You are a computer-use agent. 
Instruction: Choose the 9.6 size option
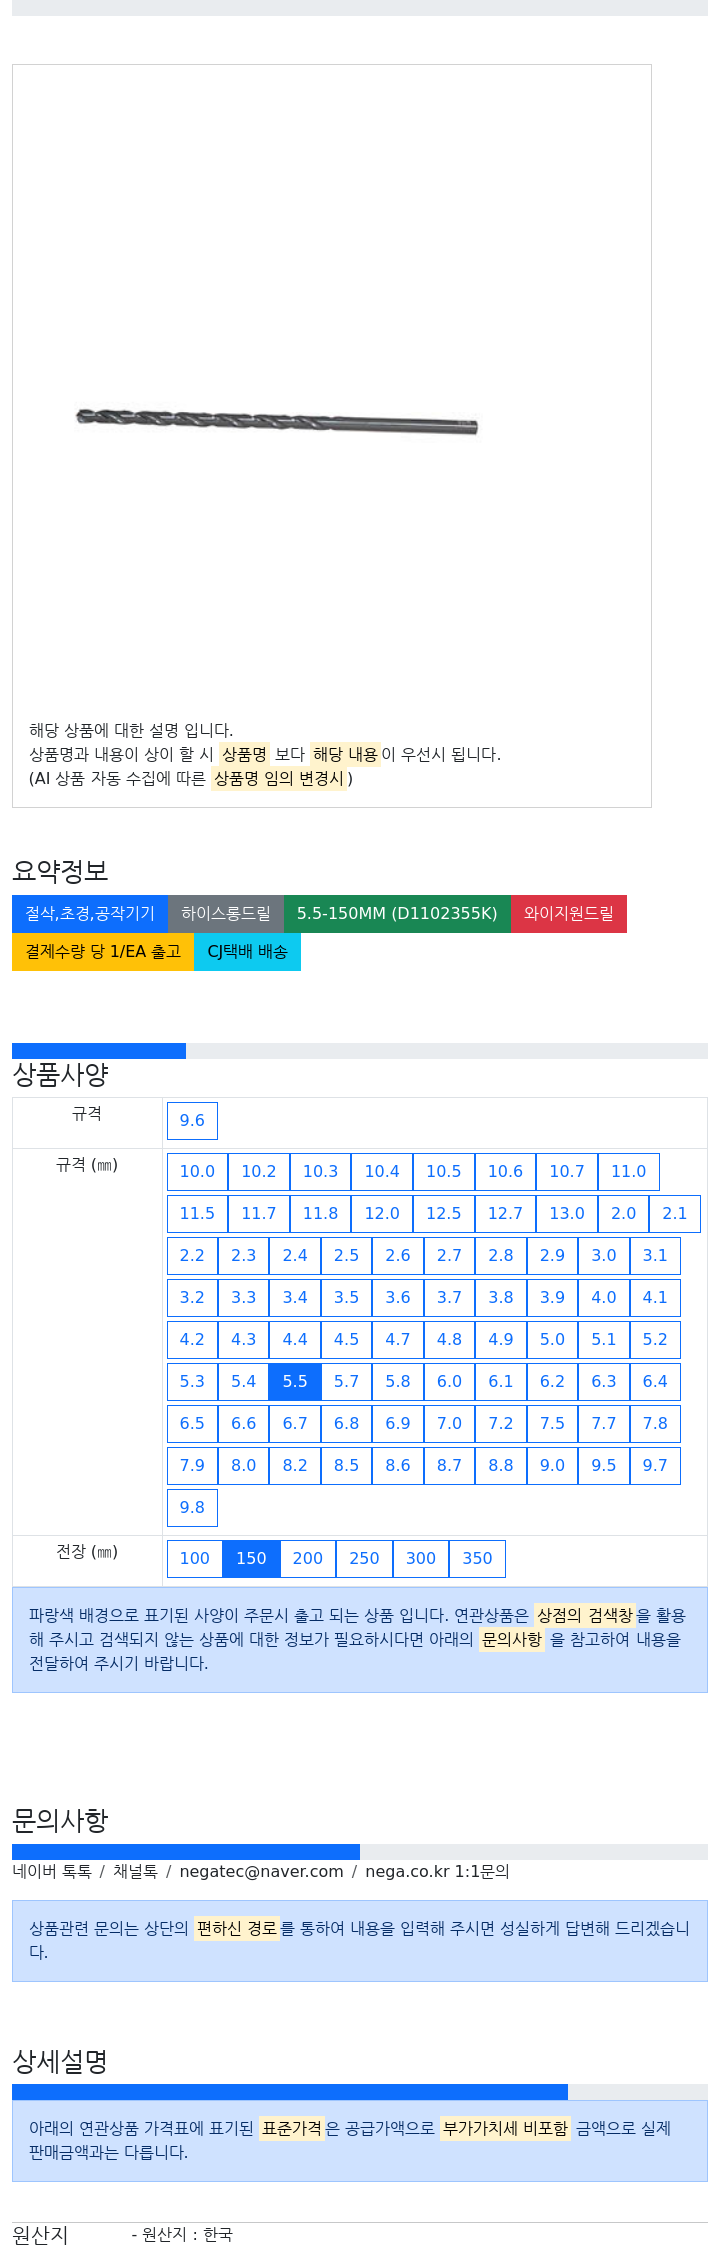coord(192,1121)
